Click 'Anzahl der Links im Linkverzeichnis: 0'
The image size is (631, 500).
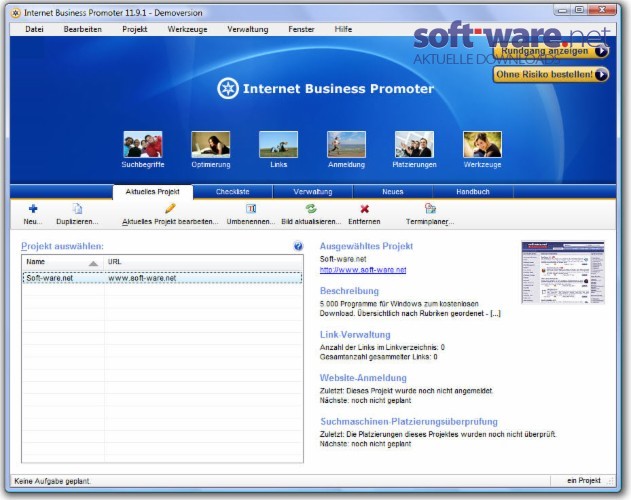pyautogui.click(x=382, y=347)
